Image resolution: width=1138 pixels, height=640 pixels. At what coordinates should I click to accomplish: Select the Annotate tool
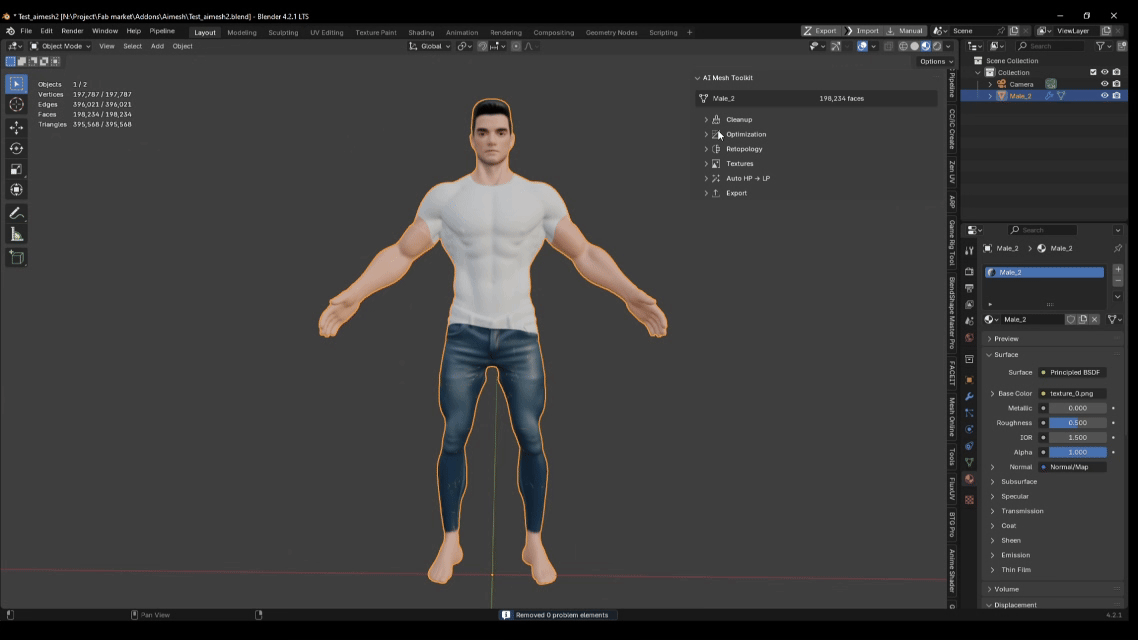[17, 213]
